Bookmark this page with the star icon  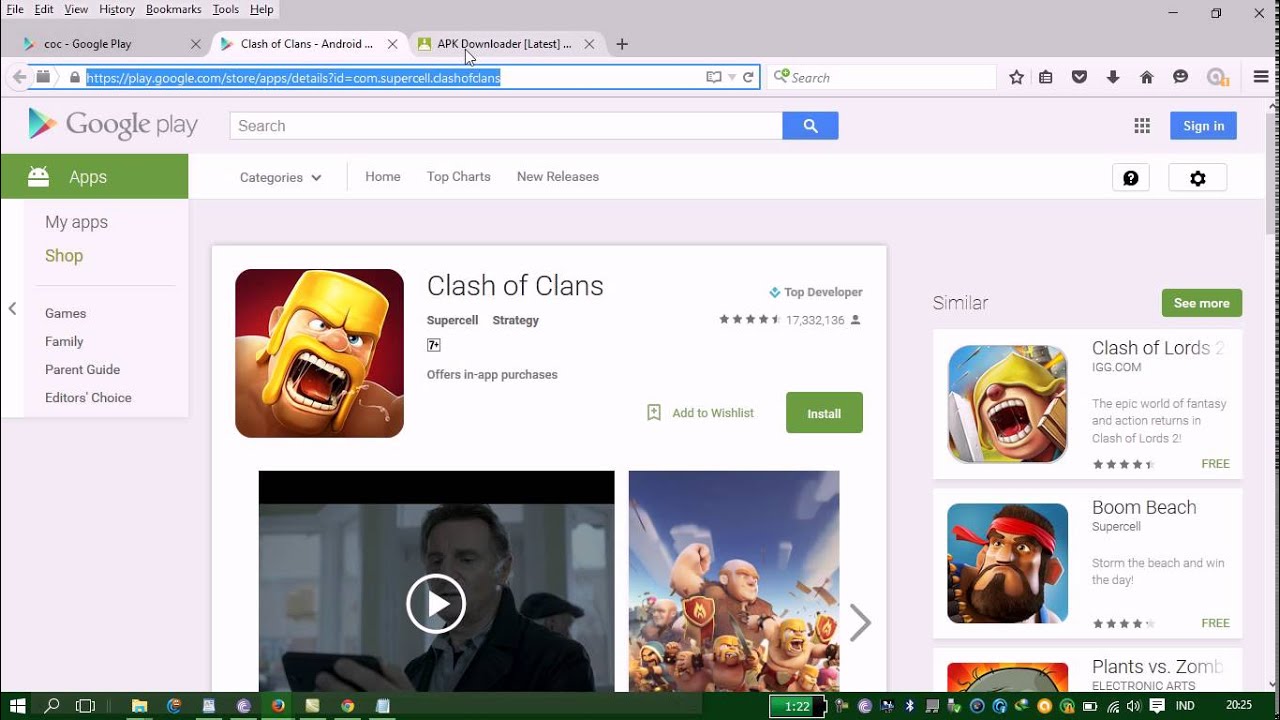[x=1016, y=77]
